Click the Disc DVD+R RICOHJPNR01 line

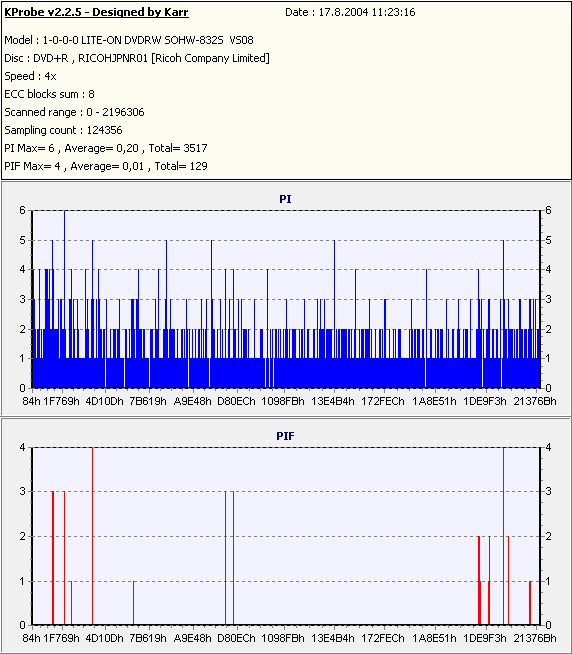pos(137,58)
